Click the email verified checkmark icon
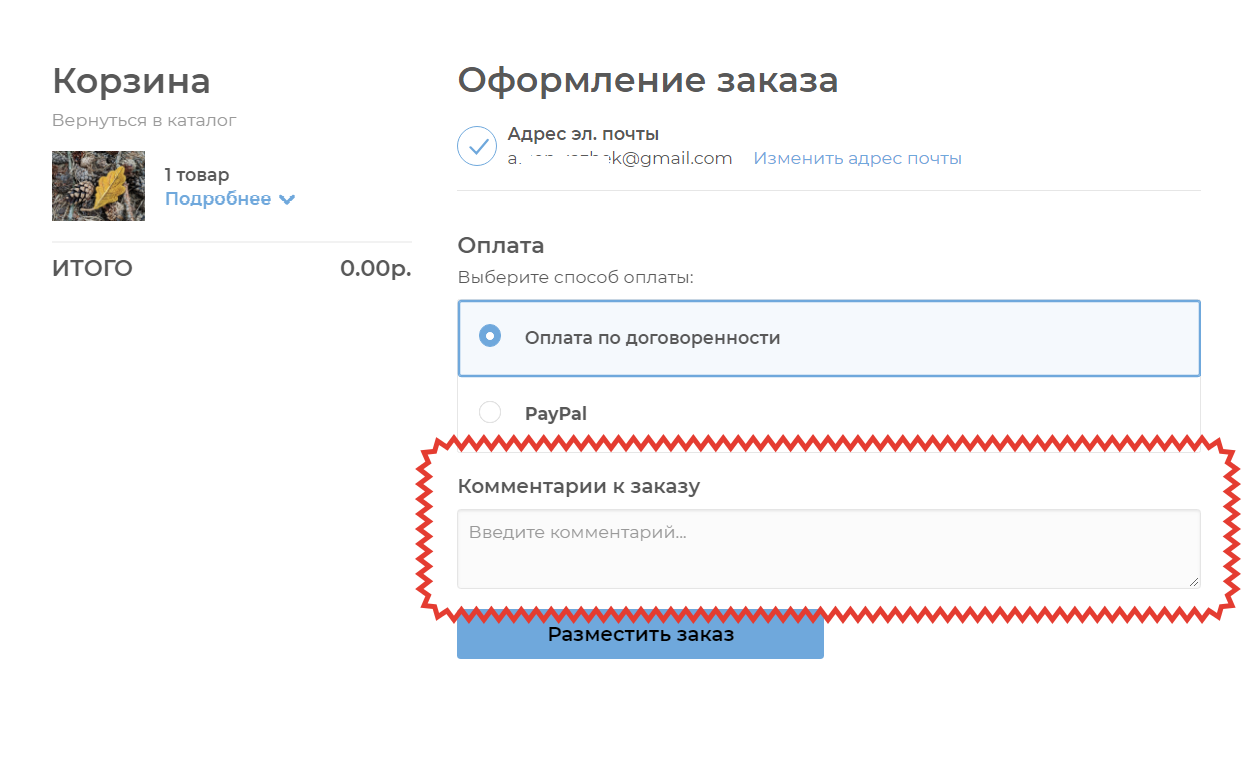 pyautogui.click(x=477, y=146)
